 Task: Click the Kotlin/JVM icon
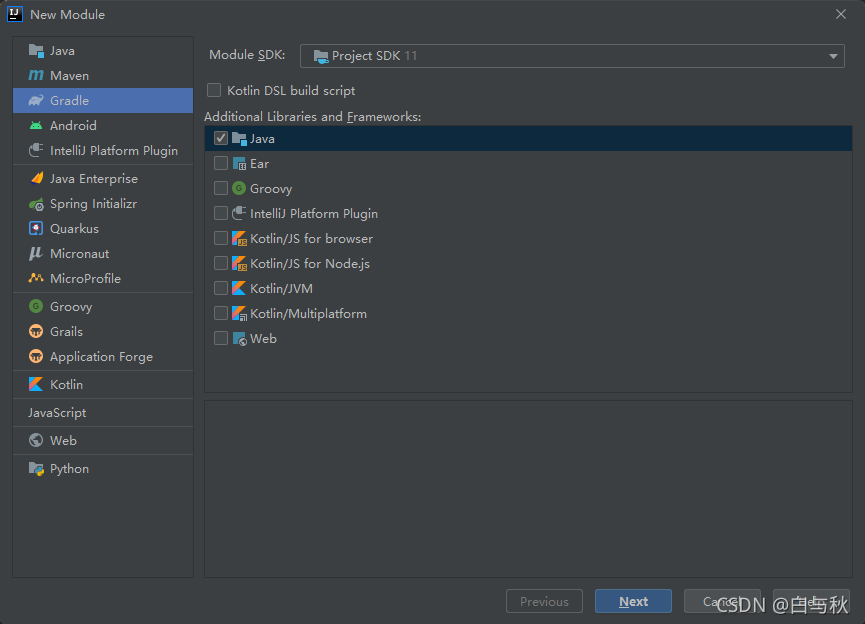(x=239, y=289)
